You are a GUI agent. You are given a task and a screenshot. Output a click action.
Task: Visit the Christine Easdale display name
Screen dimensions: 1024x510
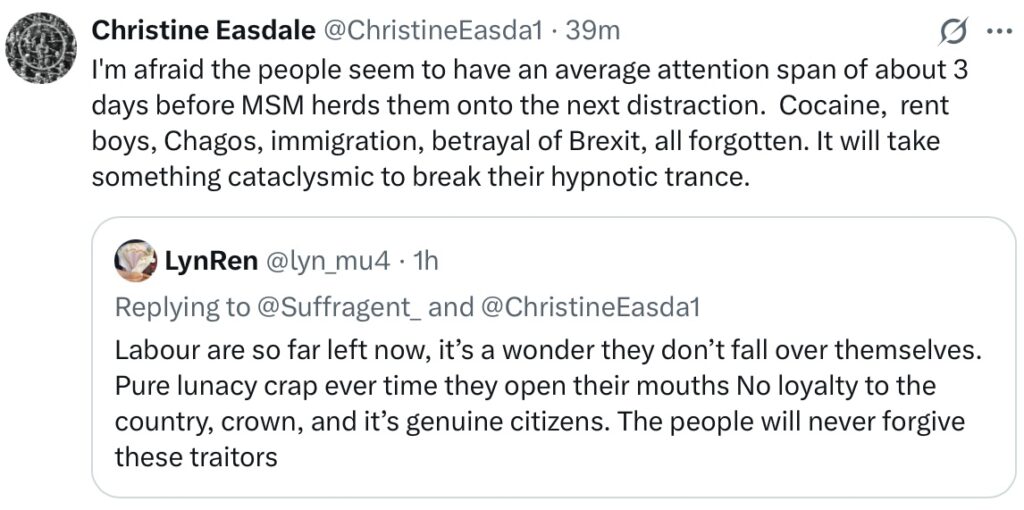203,30
